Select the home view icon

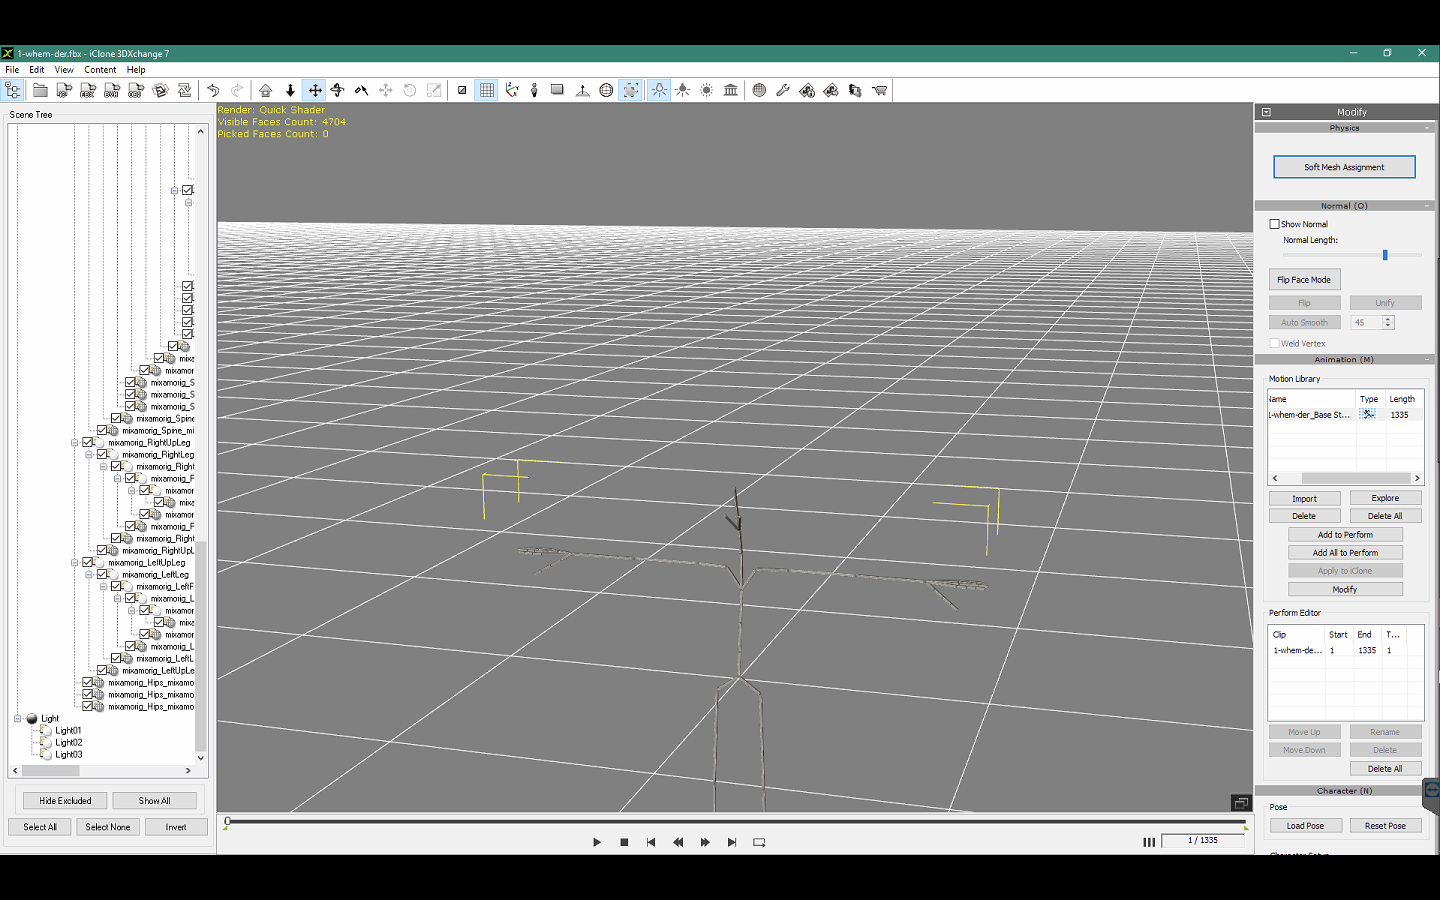click(x=265, y=90)
